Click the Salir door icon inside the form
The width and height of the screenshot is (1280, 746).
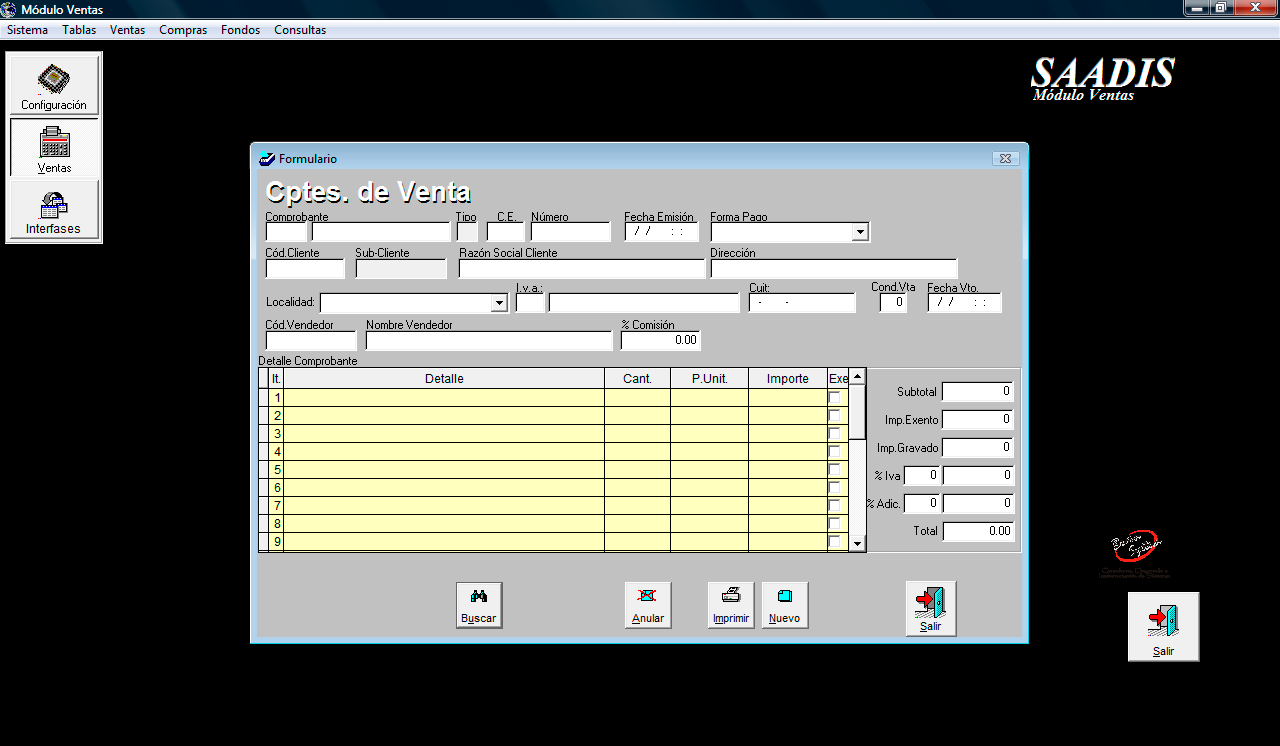click(931, 608)
